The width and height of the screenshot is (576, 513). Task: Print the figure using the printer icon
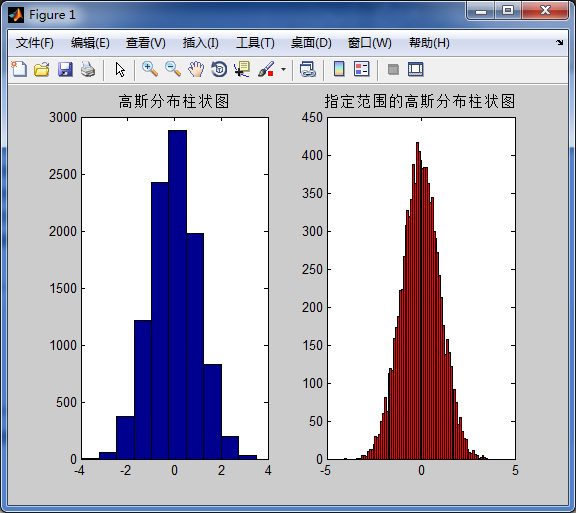88,69
